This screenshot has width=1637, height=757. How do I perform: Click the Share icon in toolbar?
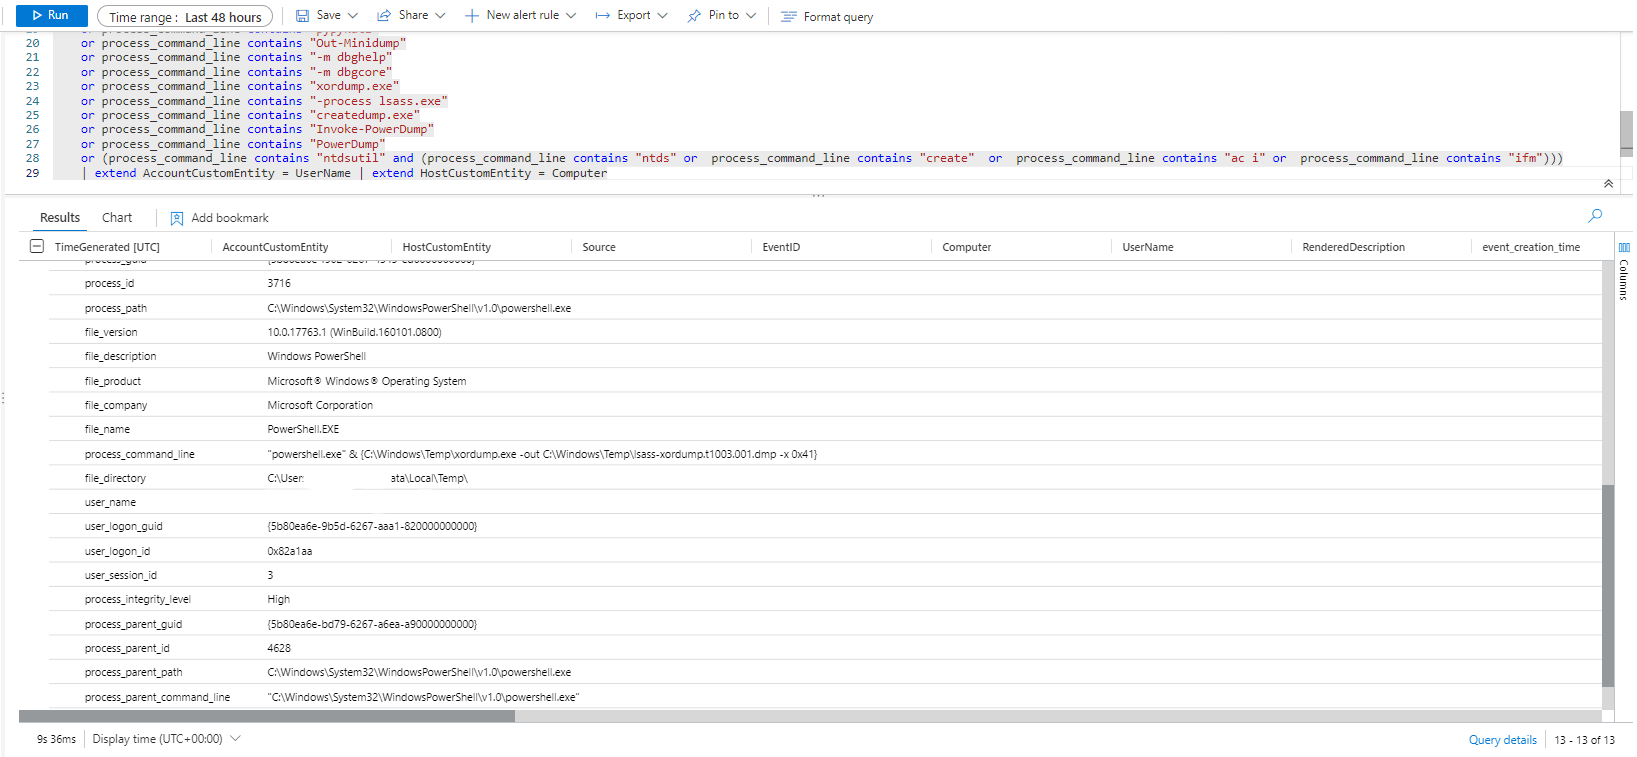tap(384, 16)
